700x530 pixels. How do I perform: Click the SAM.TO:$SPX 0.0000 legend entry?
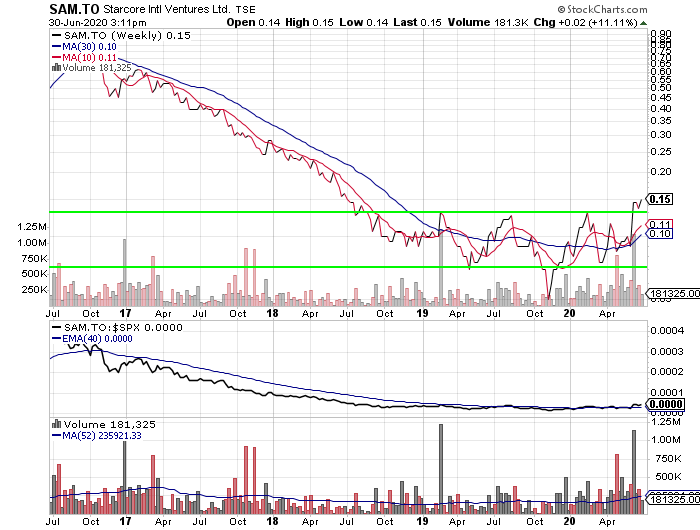[123, 327]
